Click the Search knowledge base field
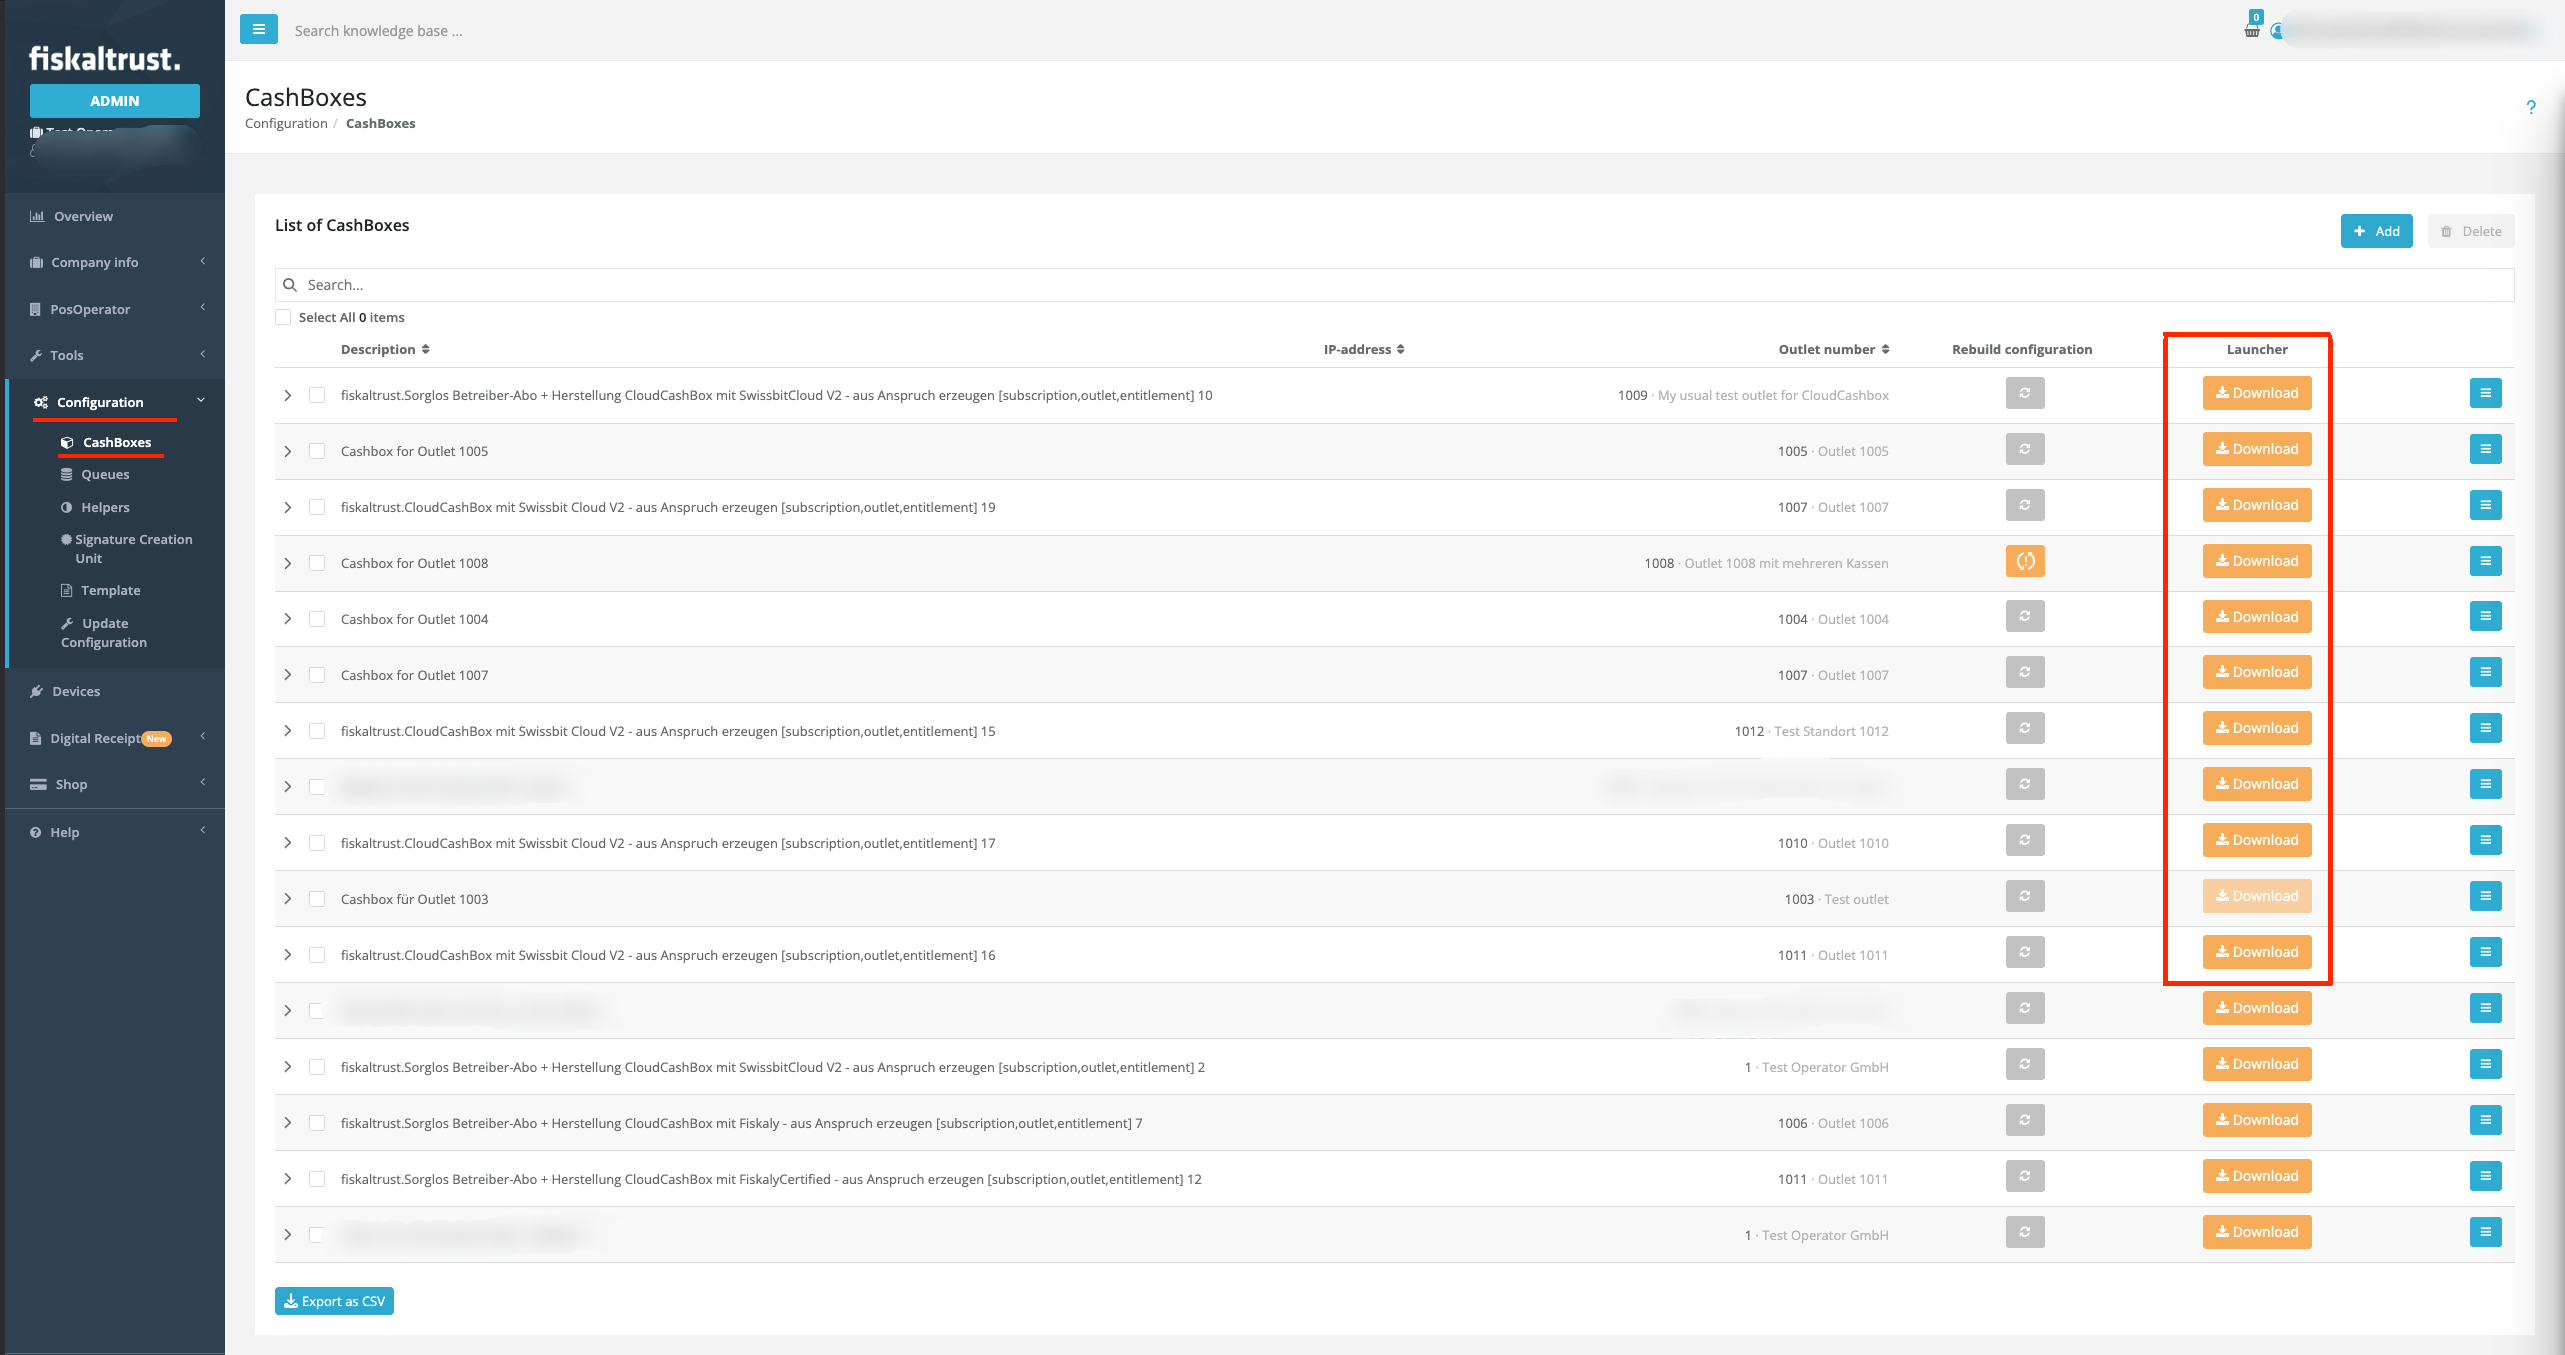2565x1355 pixels. pos(378,31)
